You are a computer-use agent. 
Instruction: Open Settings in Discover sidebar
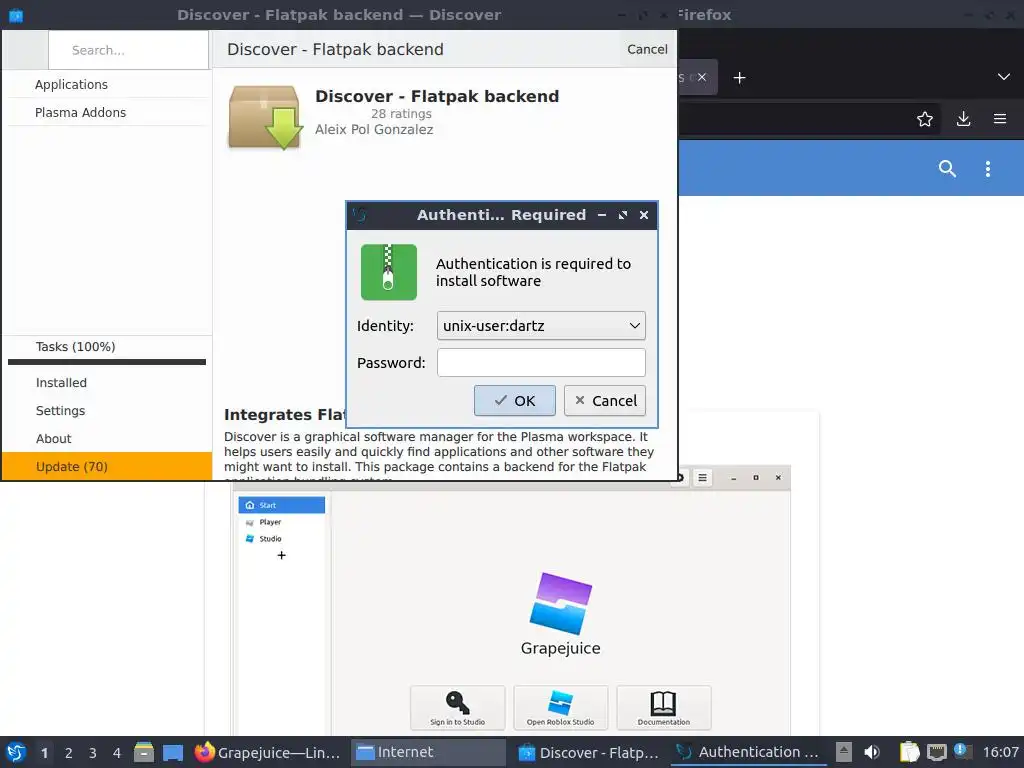click(x=106, y=411)
